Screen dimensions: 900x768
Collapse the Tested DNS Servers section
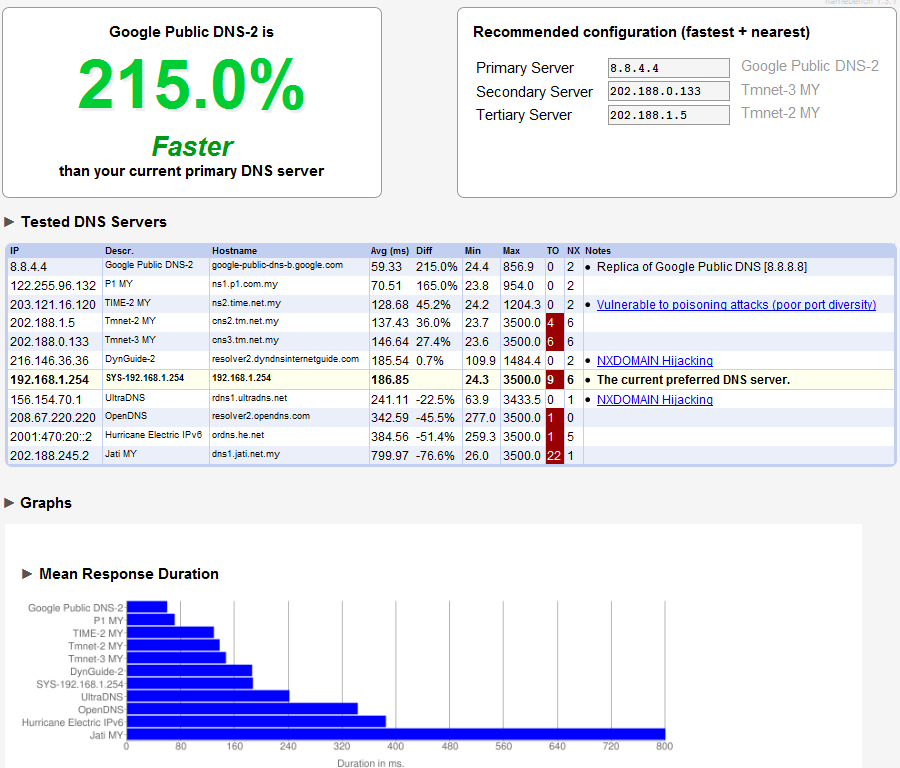(x=11, y=222)
